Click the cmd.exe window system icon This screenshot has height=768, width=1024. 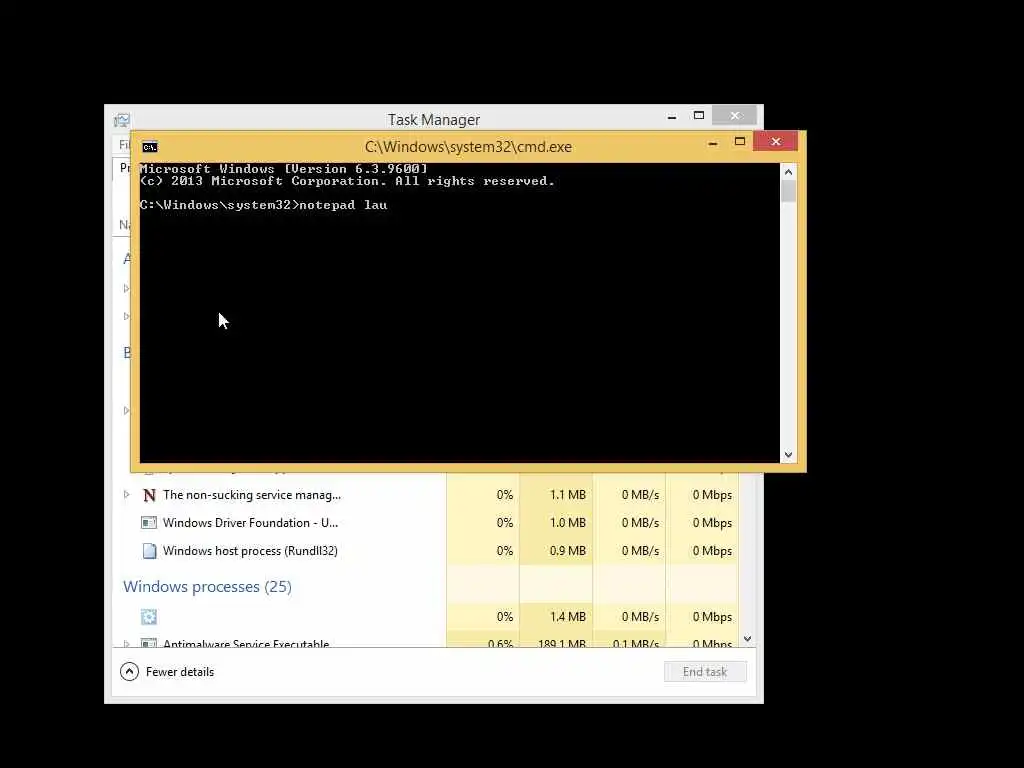click(x=150, y=147)
